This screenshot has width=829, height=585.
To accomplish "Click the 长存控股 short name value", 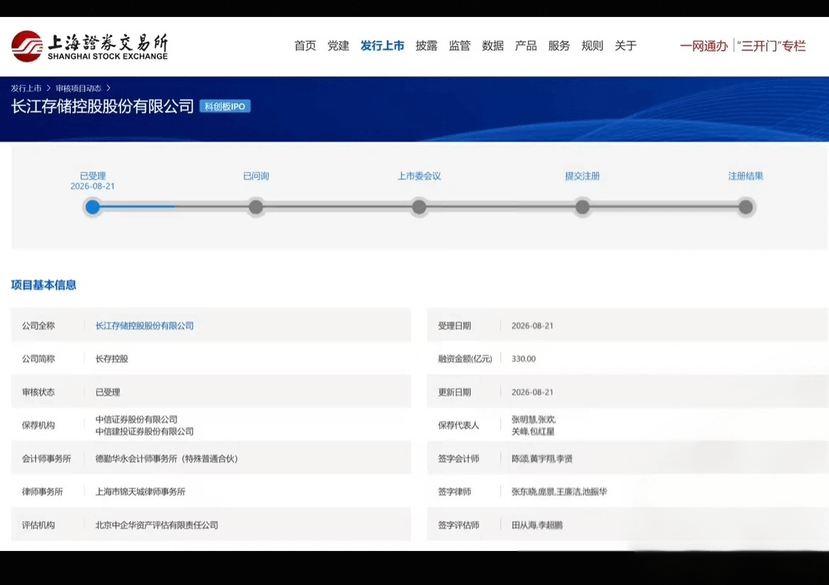I will pos(112,359).
